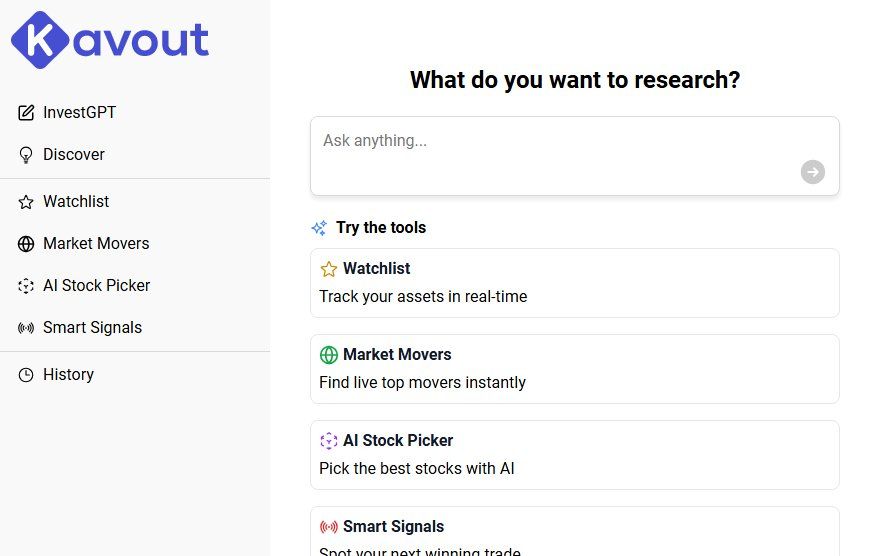Click the sidebar Smart Signals broadcast icon
Viewport: 880px width, 556px height.
pos(26,328)
